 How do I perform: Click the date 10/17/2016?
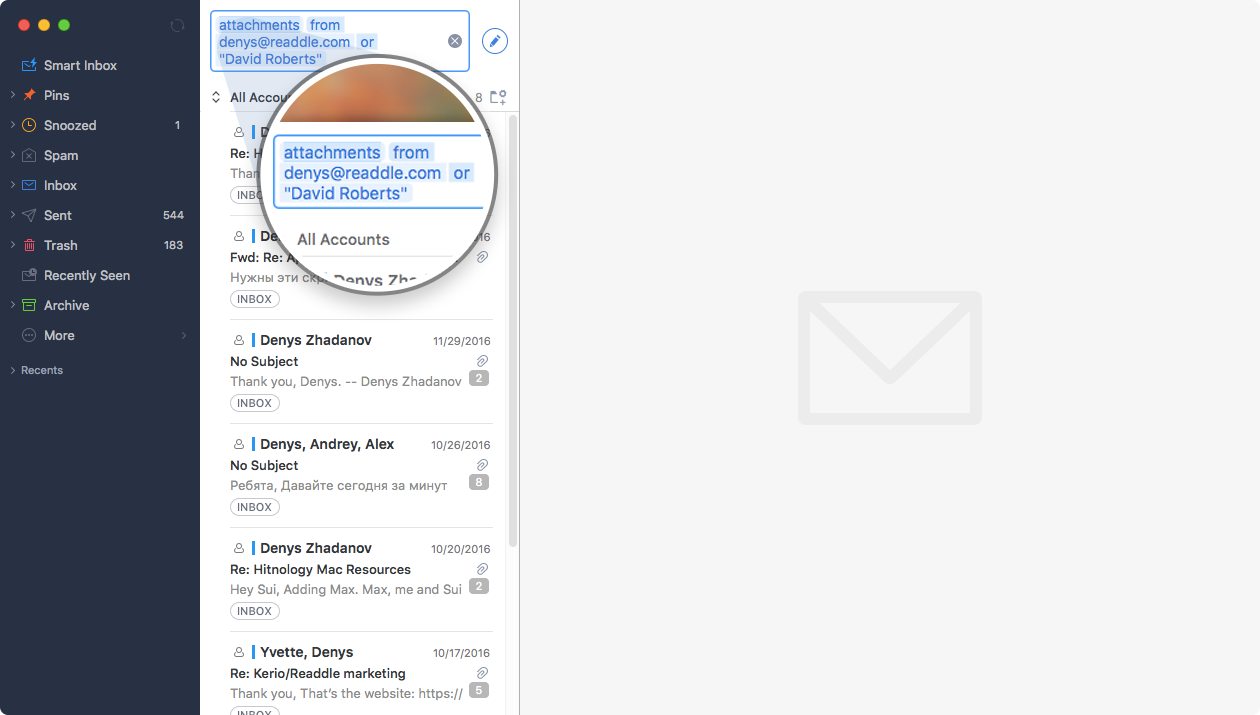(x=462, y=653)
